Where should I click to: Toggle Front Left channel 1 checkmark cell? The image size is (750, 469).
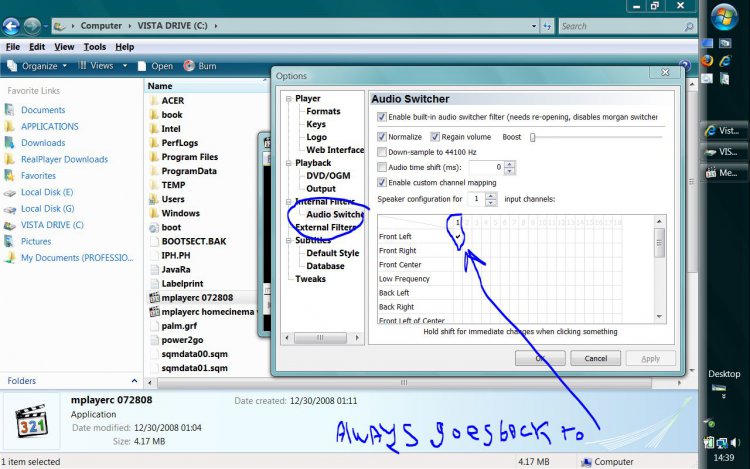coord(458,236)
